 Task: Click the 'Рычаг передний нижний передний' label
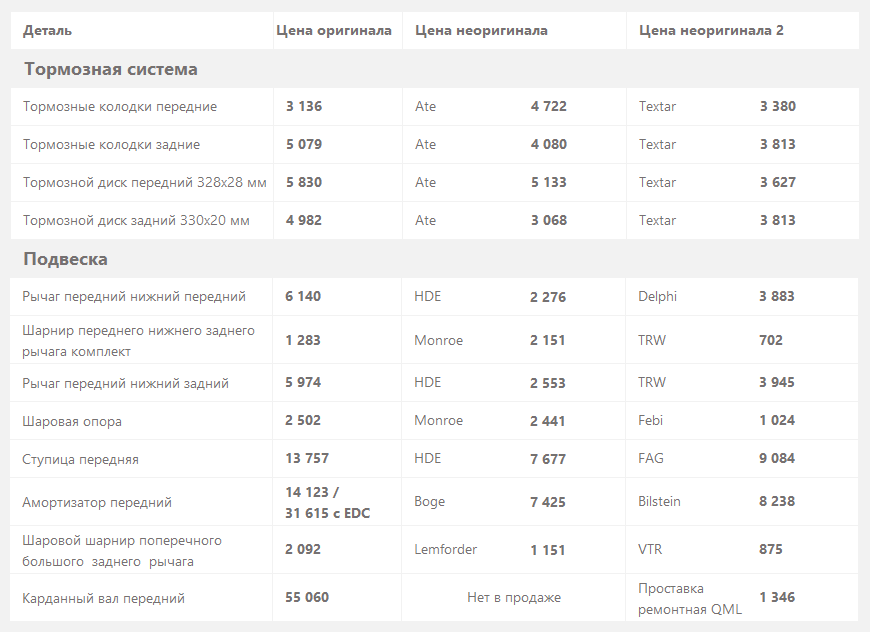134,297
